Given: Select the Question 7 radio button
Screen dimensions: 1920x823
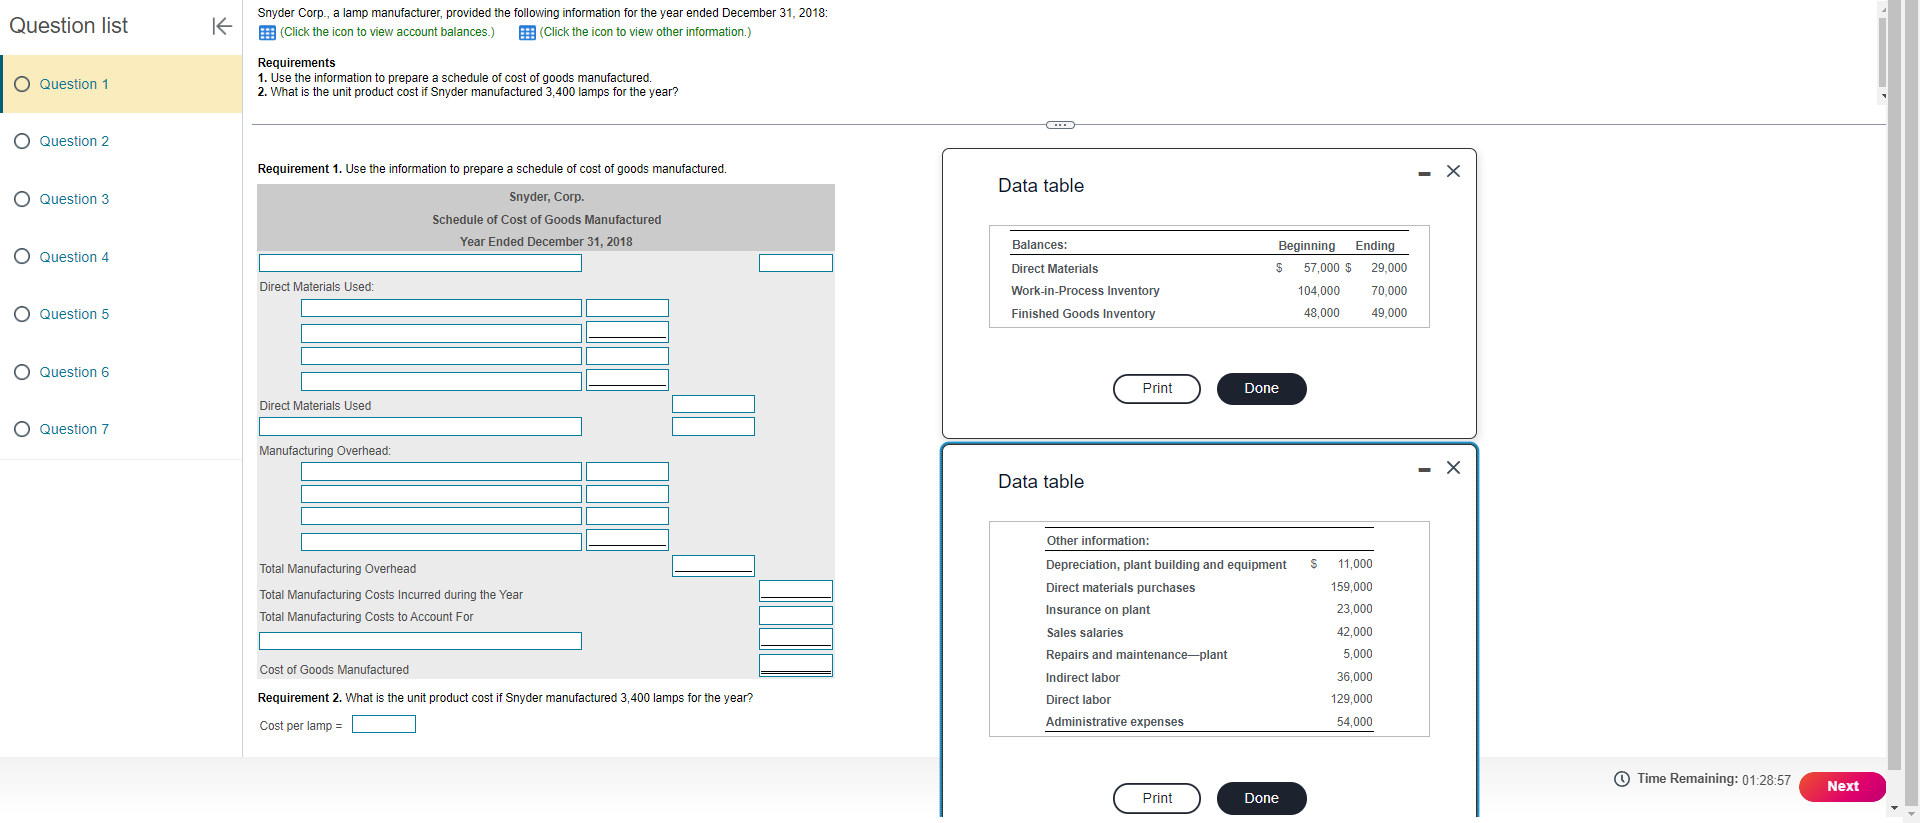Looking at the screenshot, I should coord(22,429).
